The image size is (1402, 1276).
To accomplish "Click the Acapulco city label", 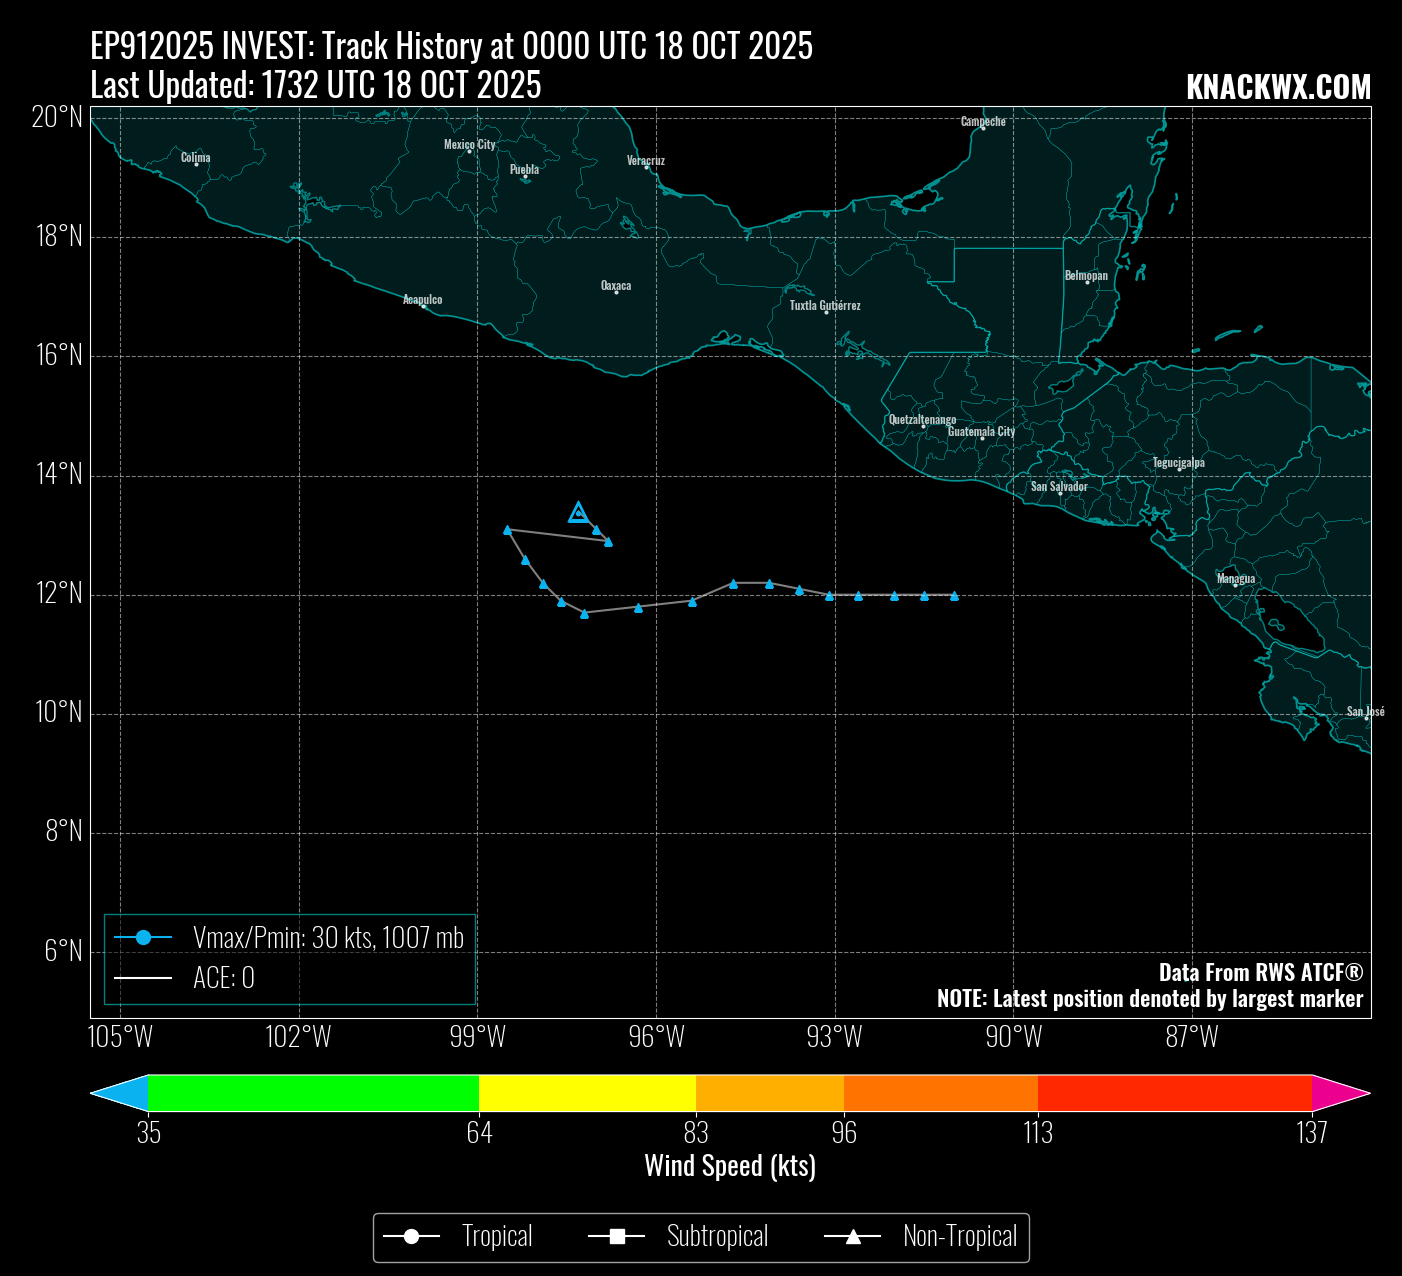I will coord(422,300).
